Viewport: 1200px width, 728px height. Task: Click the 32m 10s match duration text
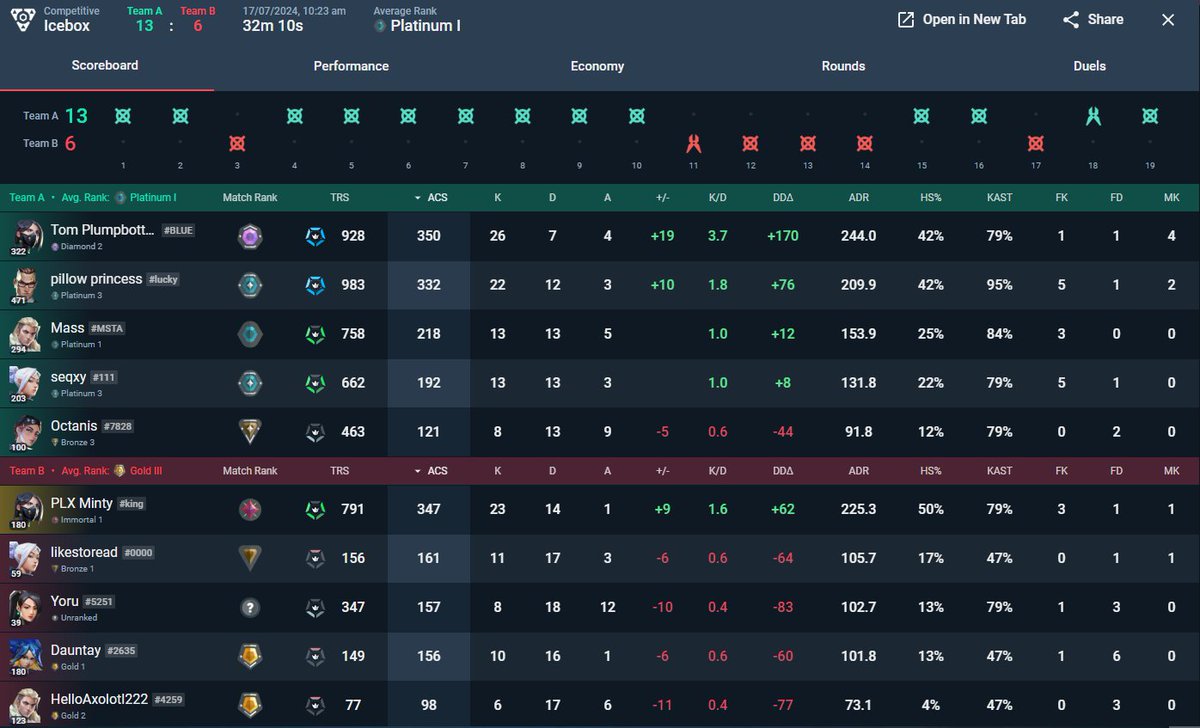coord(273,26)
